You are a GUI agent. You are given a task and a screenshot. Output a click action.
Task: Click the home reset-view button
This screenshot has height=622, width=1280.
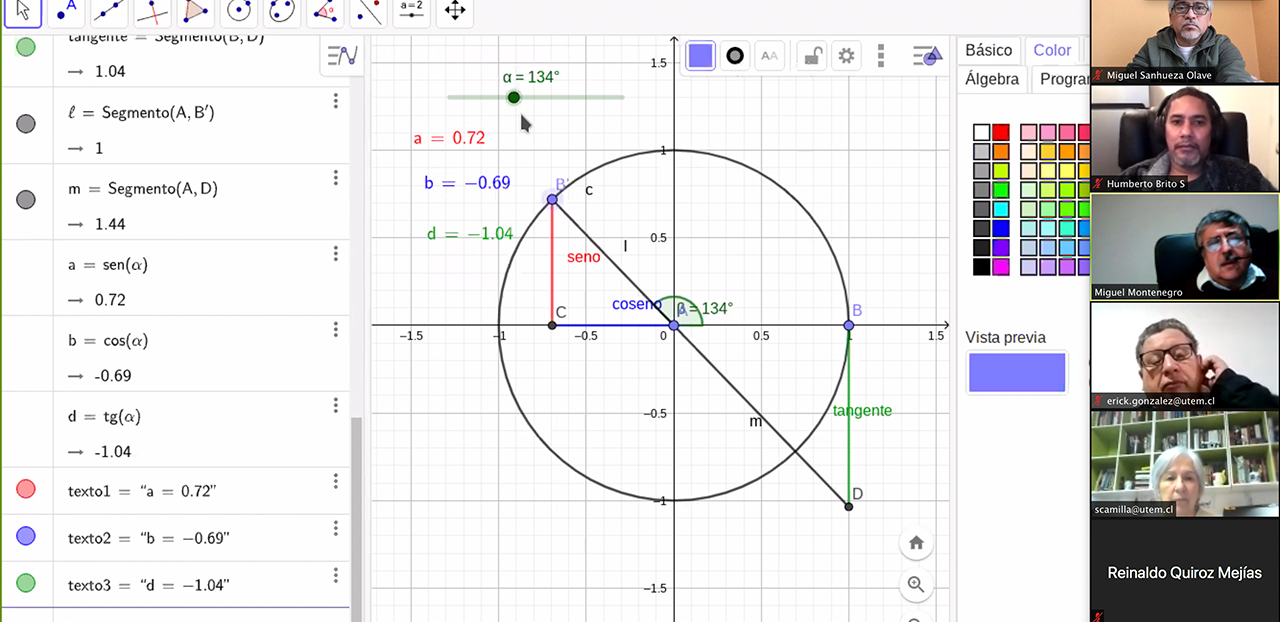click(x=916, y=544)
